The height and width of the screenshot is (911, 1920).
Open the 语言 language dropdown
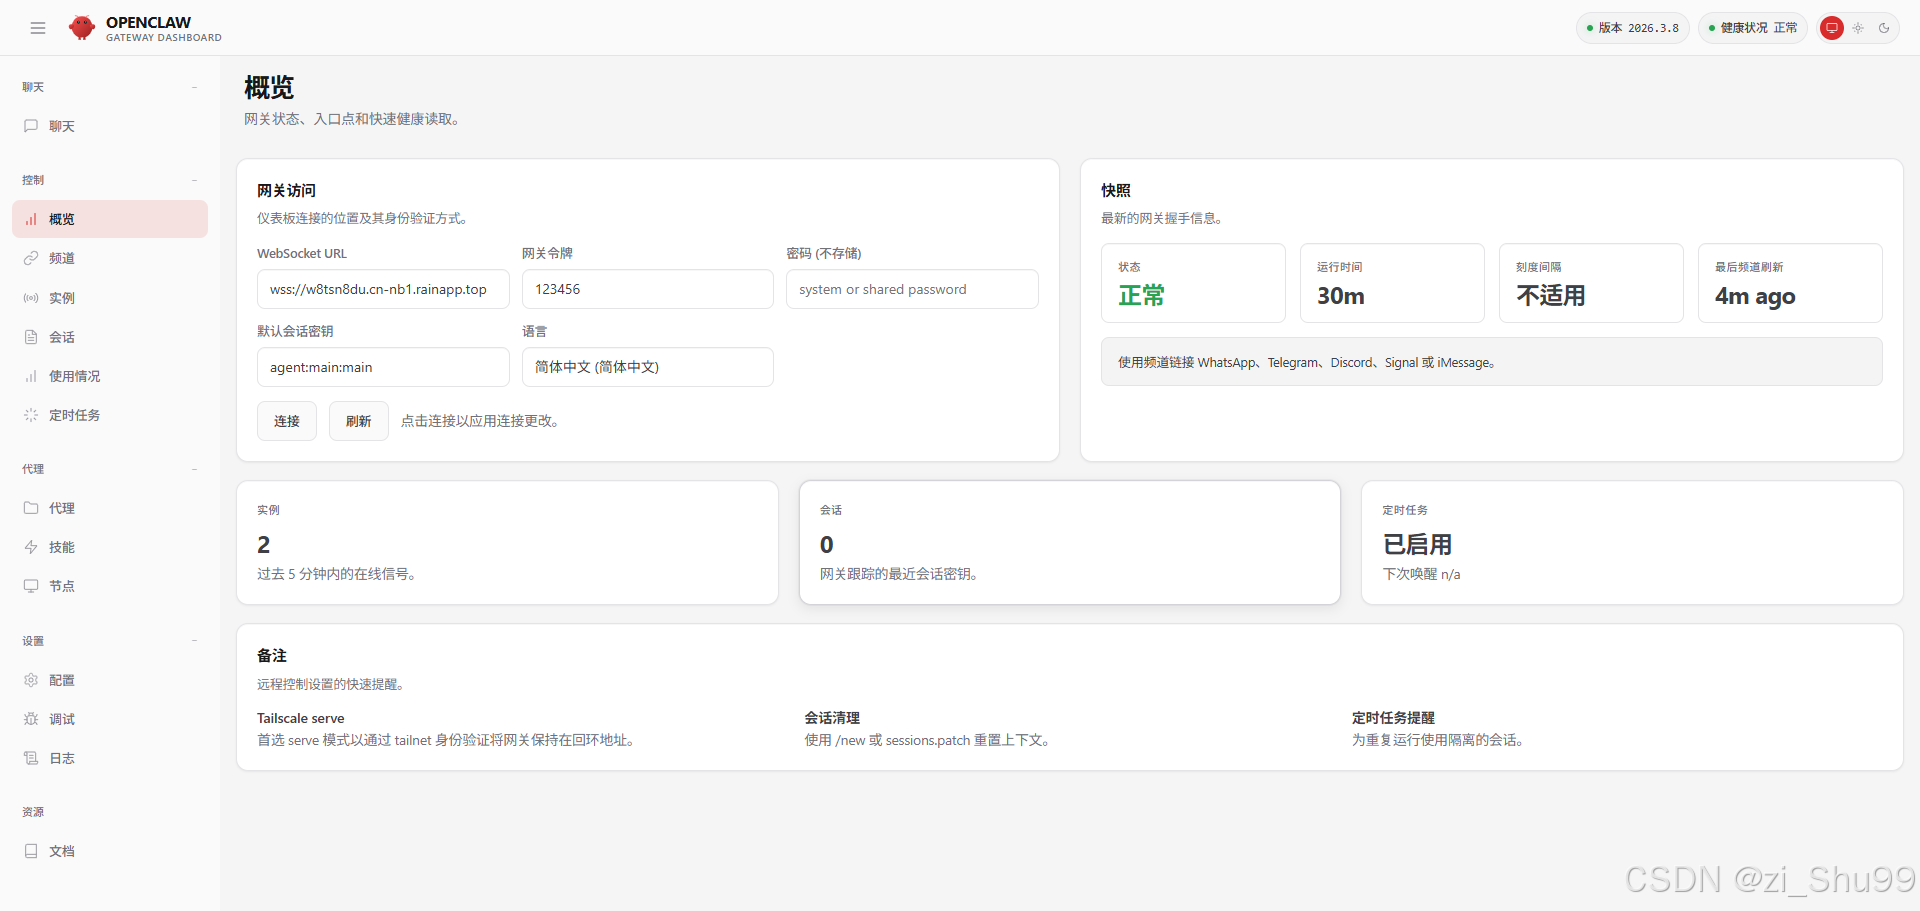[647, 367]
